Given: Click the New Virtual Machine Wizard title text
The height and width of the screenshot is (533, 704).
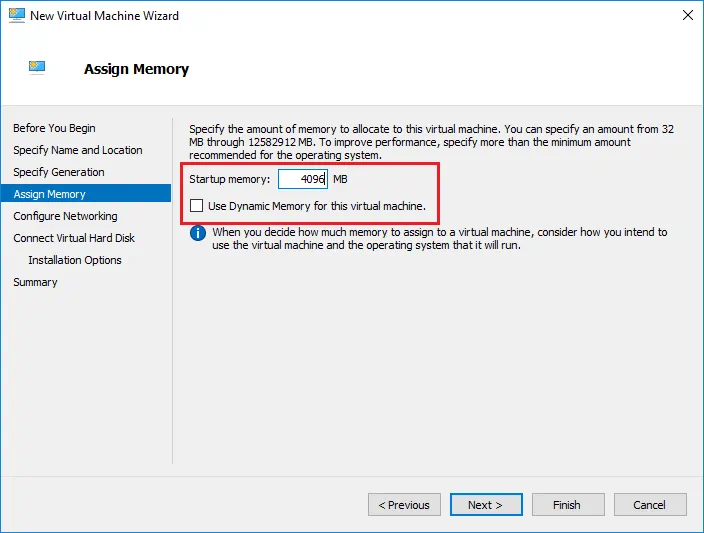Looking at the screenshot, I should [x=104, y=16].
